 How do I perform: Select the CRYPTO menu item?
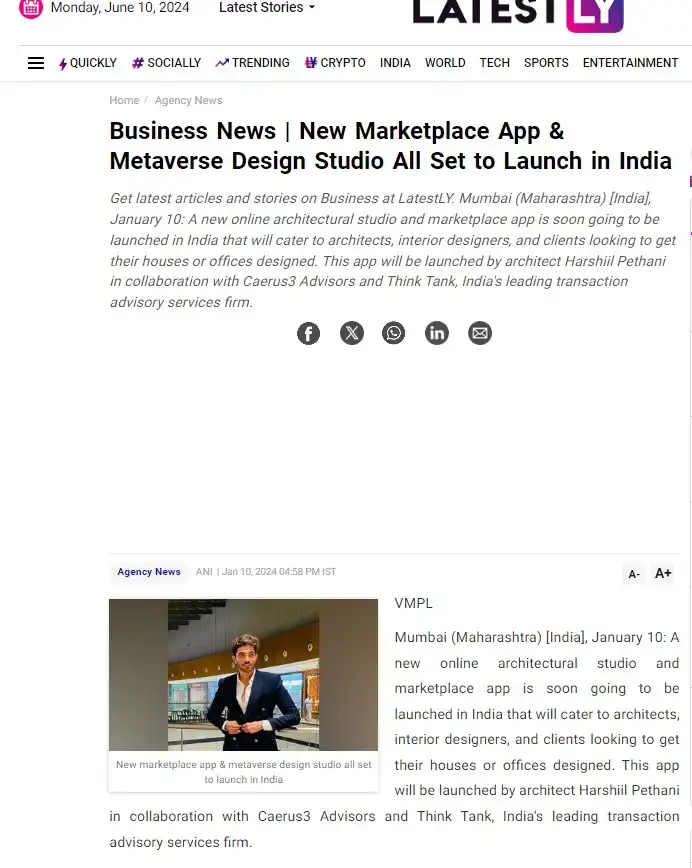(x=335, y=63)
